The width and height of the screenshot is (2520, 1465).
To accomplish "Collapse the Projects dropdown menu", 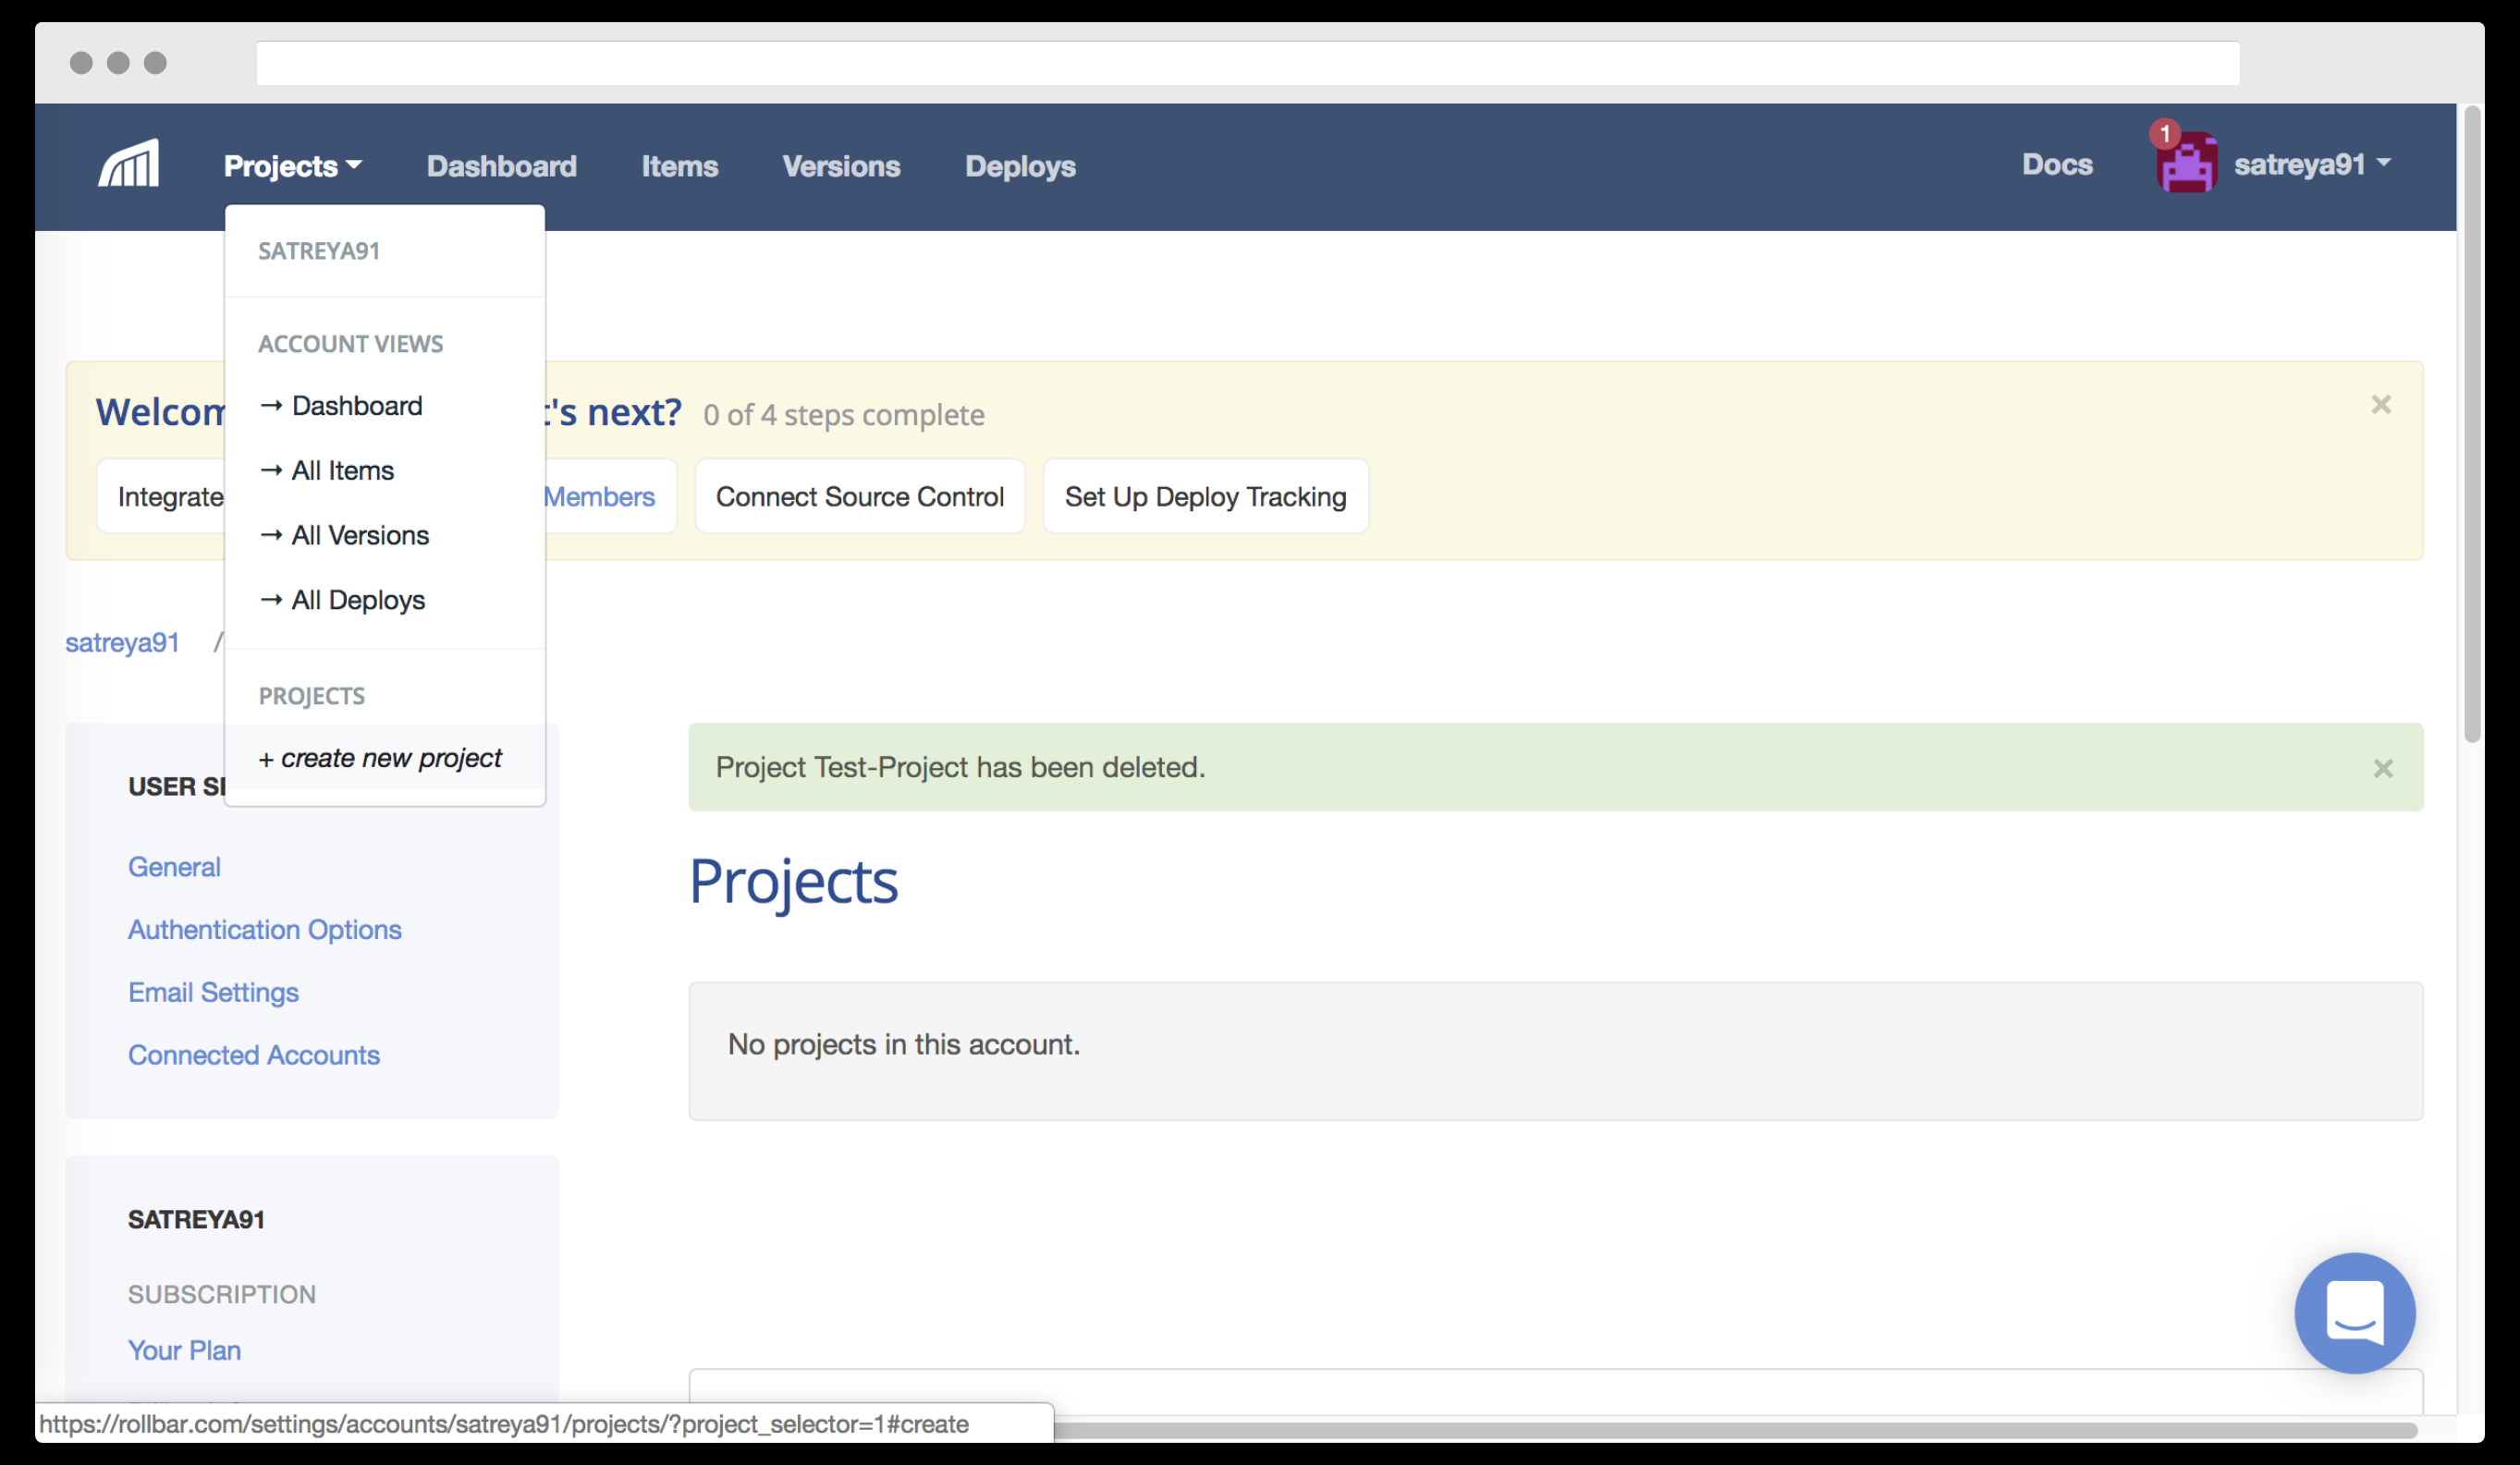I will pyautogui.click(x=291, y=166).
